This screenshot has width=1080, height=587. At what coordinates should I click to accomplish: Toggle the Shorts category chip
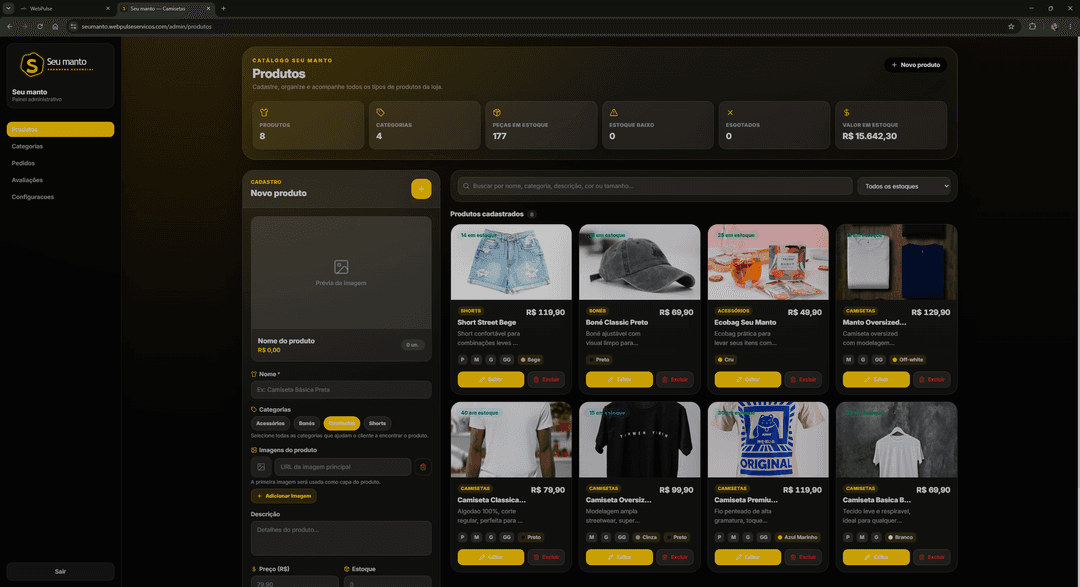coord(377,423)
